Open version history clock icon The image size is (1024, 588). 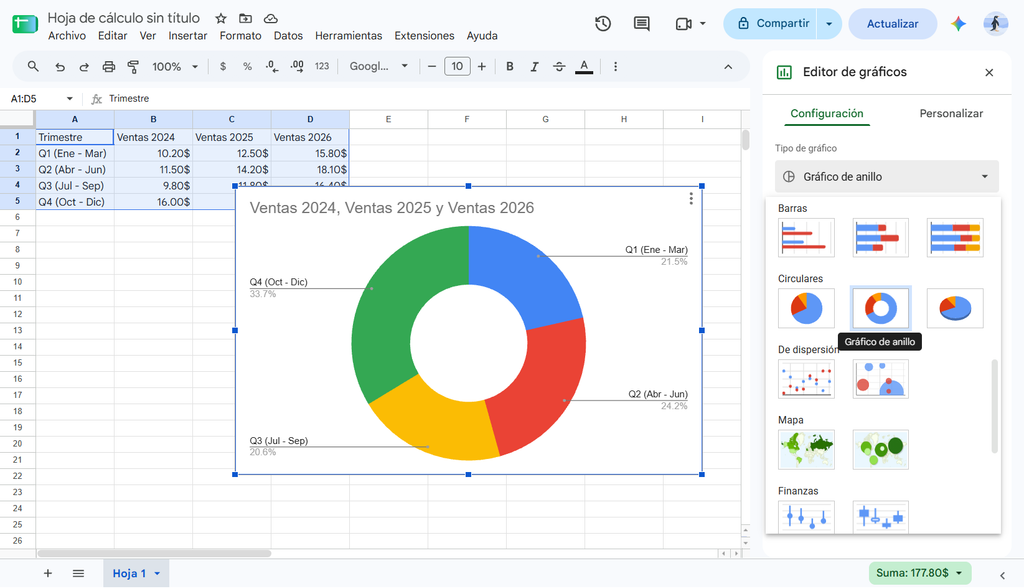(603, 24)
